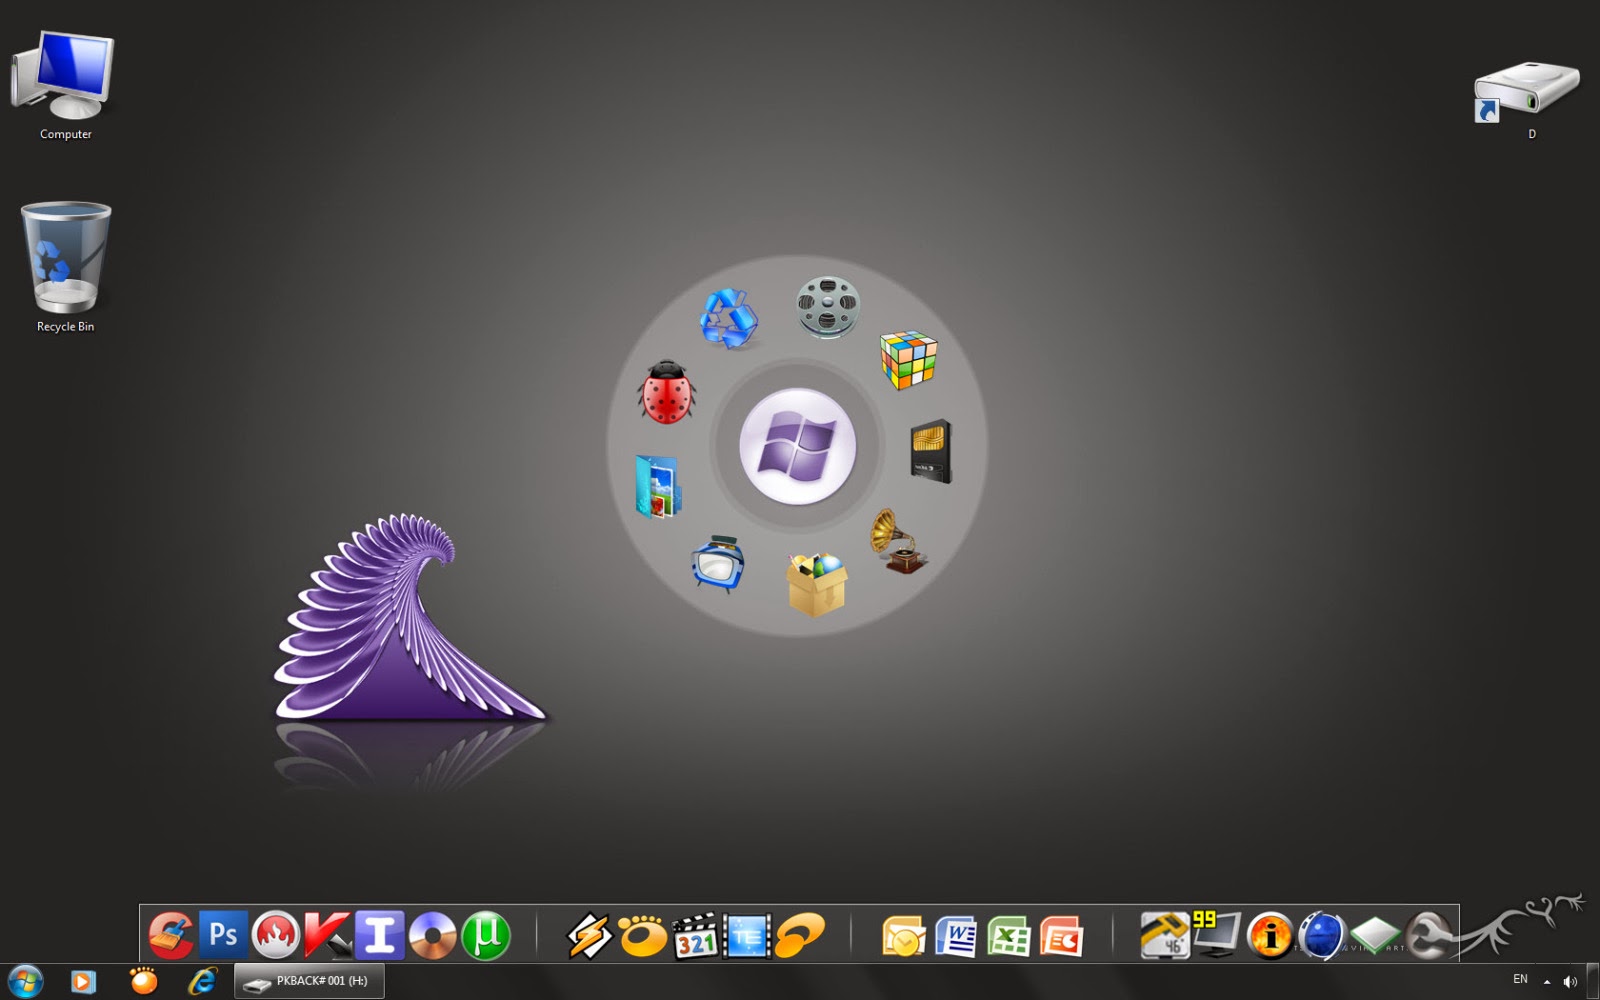The image size is (1600, 1000).
Task: Open the blue filmstrip TE icon in the dock
Action: (747, 936)
